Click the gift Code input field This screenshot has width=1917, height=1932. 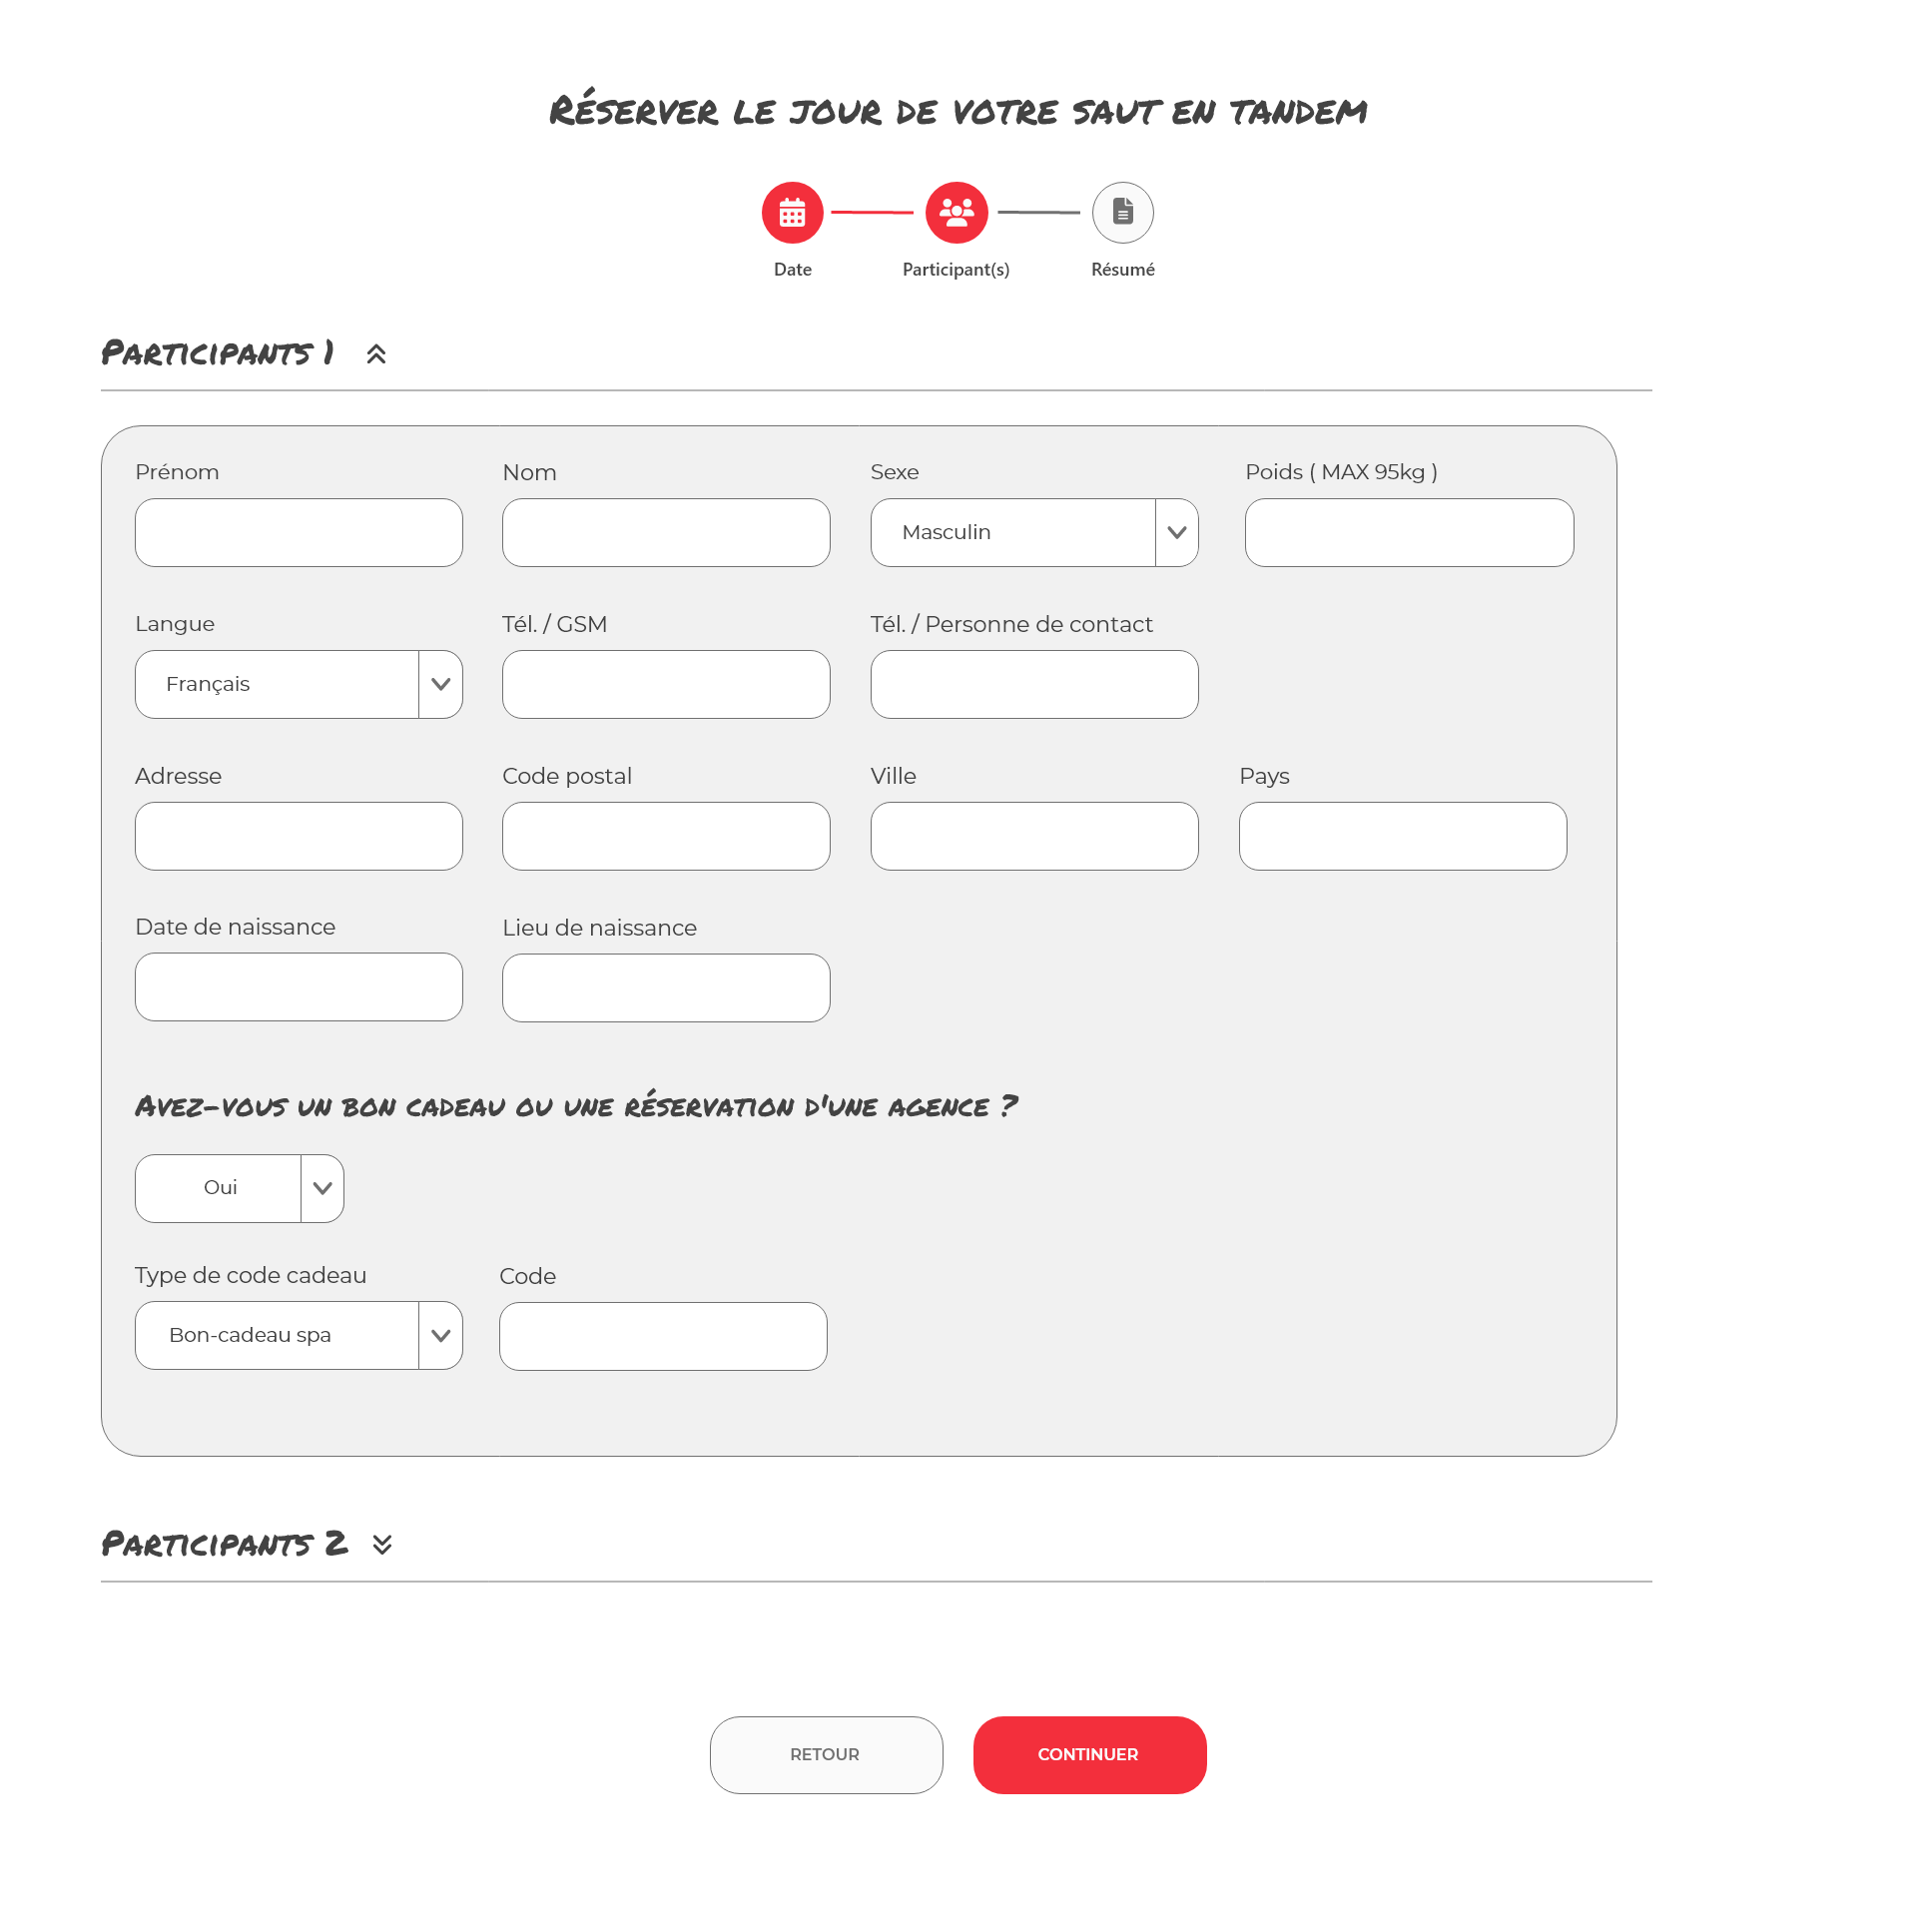(x=663, y=1336)
